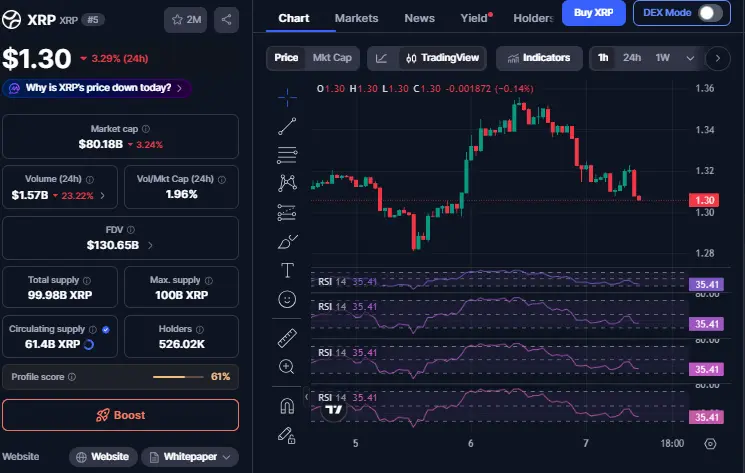
Task: Click next arrow on chart toolbar
Action: (717, 58)
